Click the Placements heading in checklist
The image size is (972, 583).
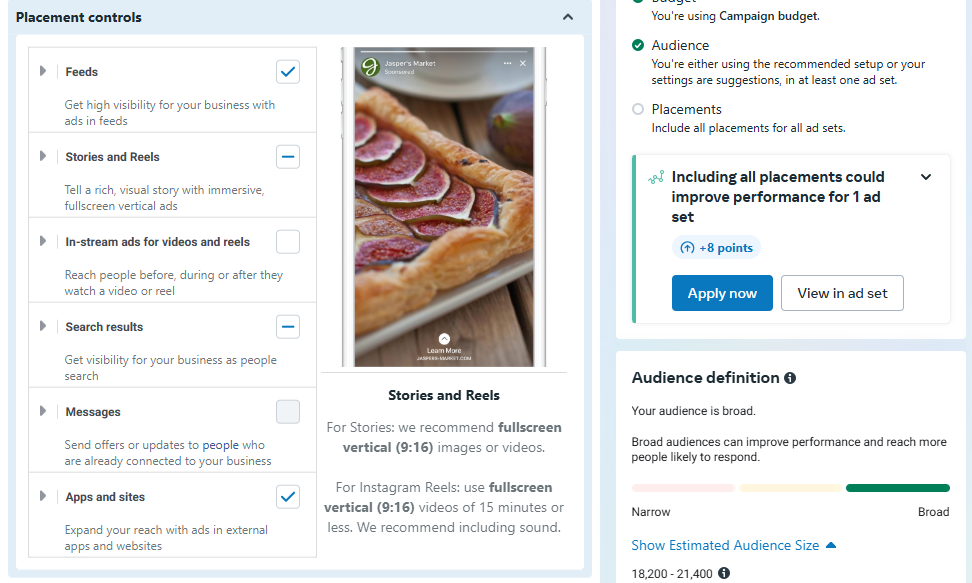coord(686,109)
